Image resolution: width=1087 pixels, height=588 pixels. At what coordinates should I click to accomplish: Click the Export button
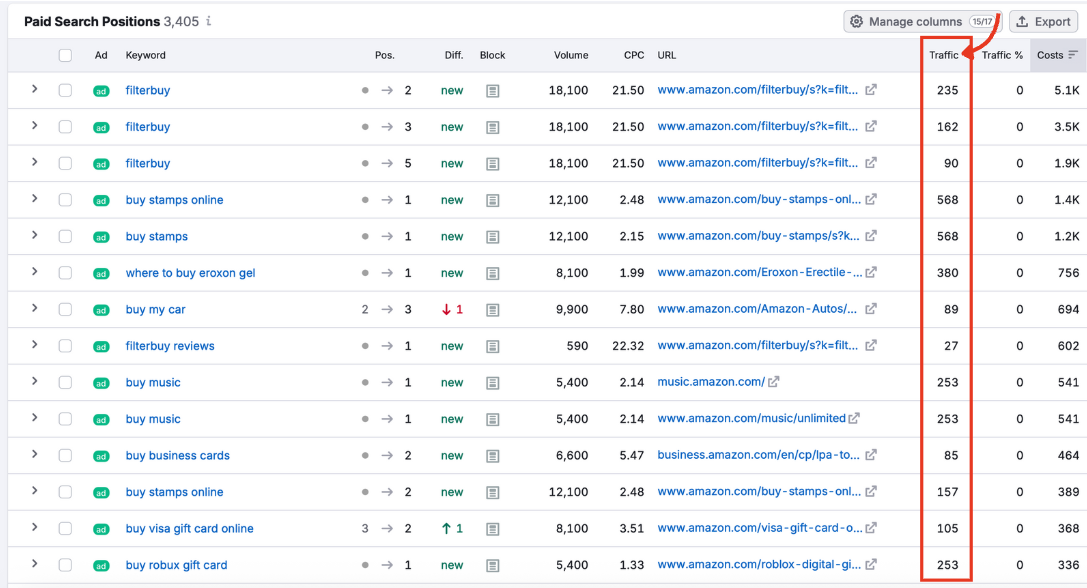[x=1043, y=21]
